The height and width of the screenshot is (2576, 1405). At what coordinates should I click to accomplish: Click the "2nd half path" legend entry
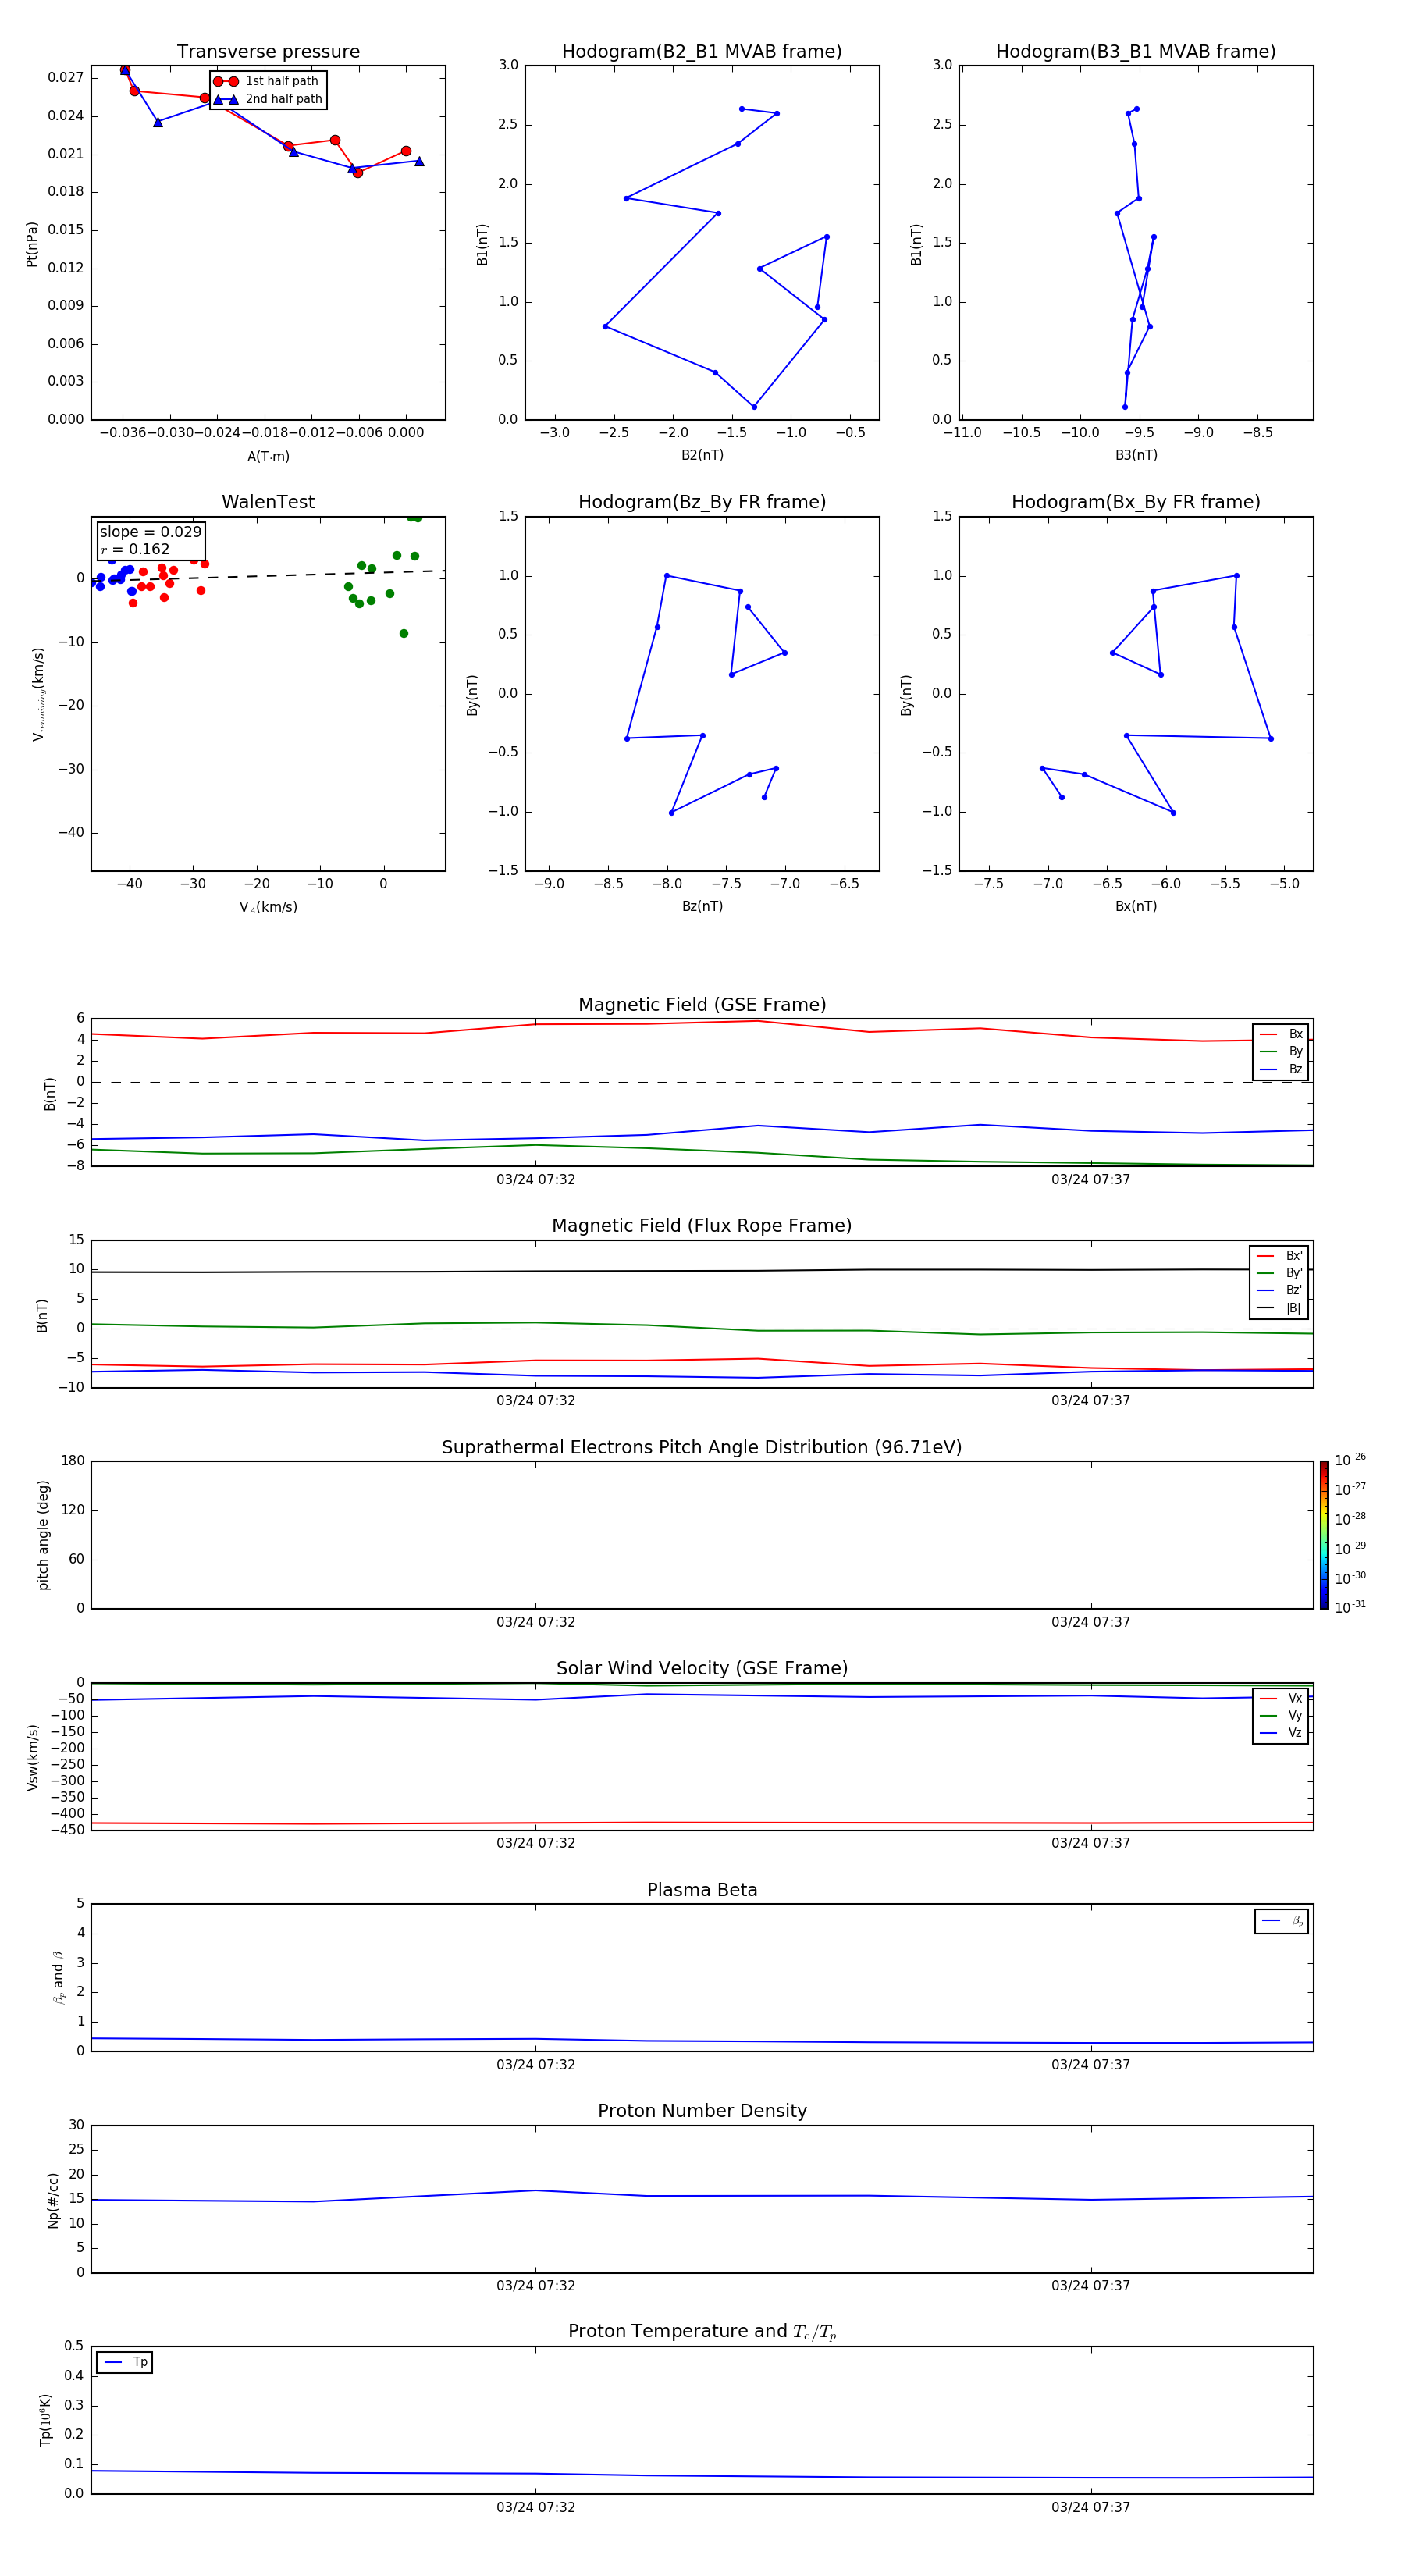tap(269, 99)
